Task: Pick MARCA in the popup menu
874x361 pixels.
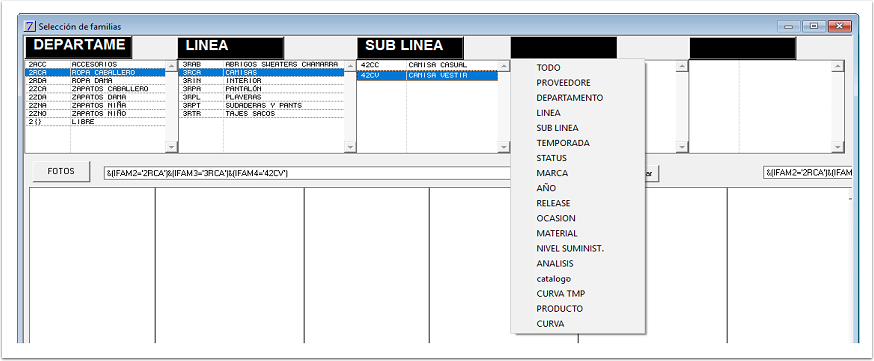Action: pyautogui.click(x=578, y=173)
